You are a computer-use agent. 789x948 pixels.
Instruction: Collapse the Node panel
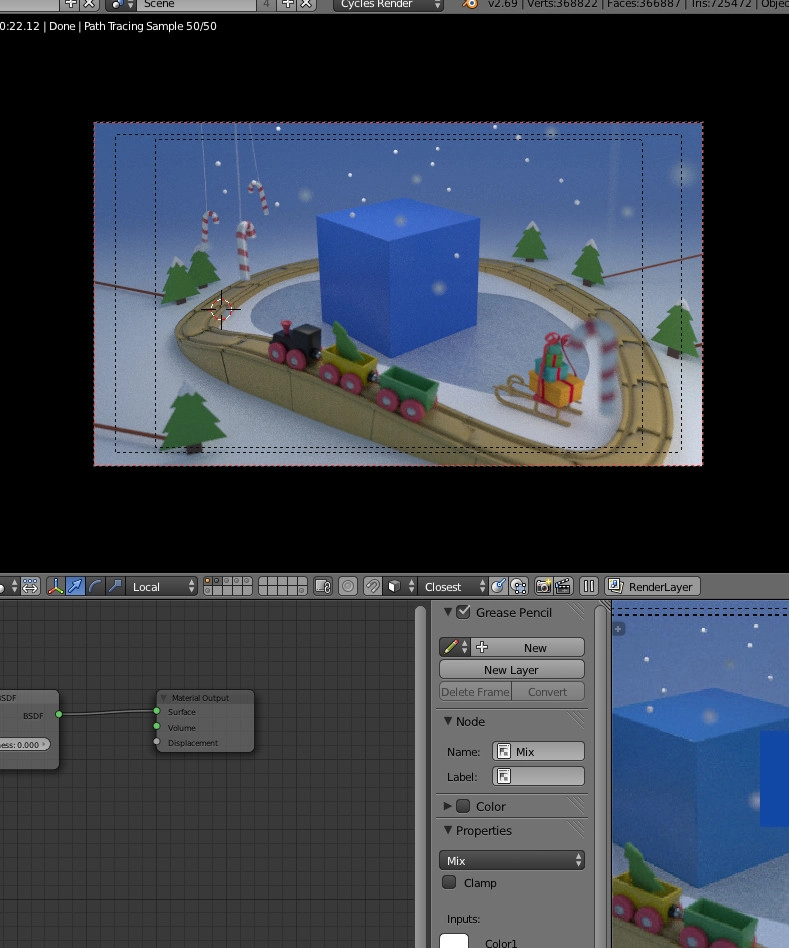pyautogui.click(x=448, y=721)
